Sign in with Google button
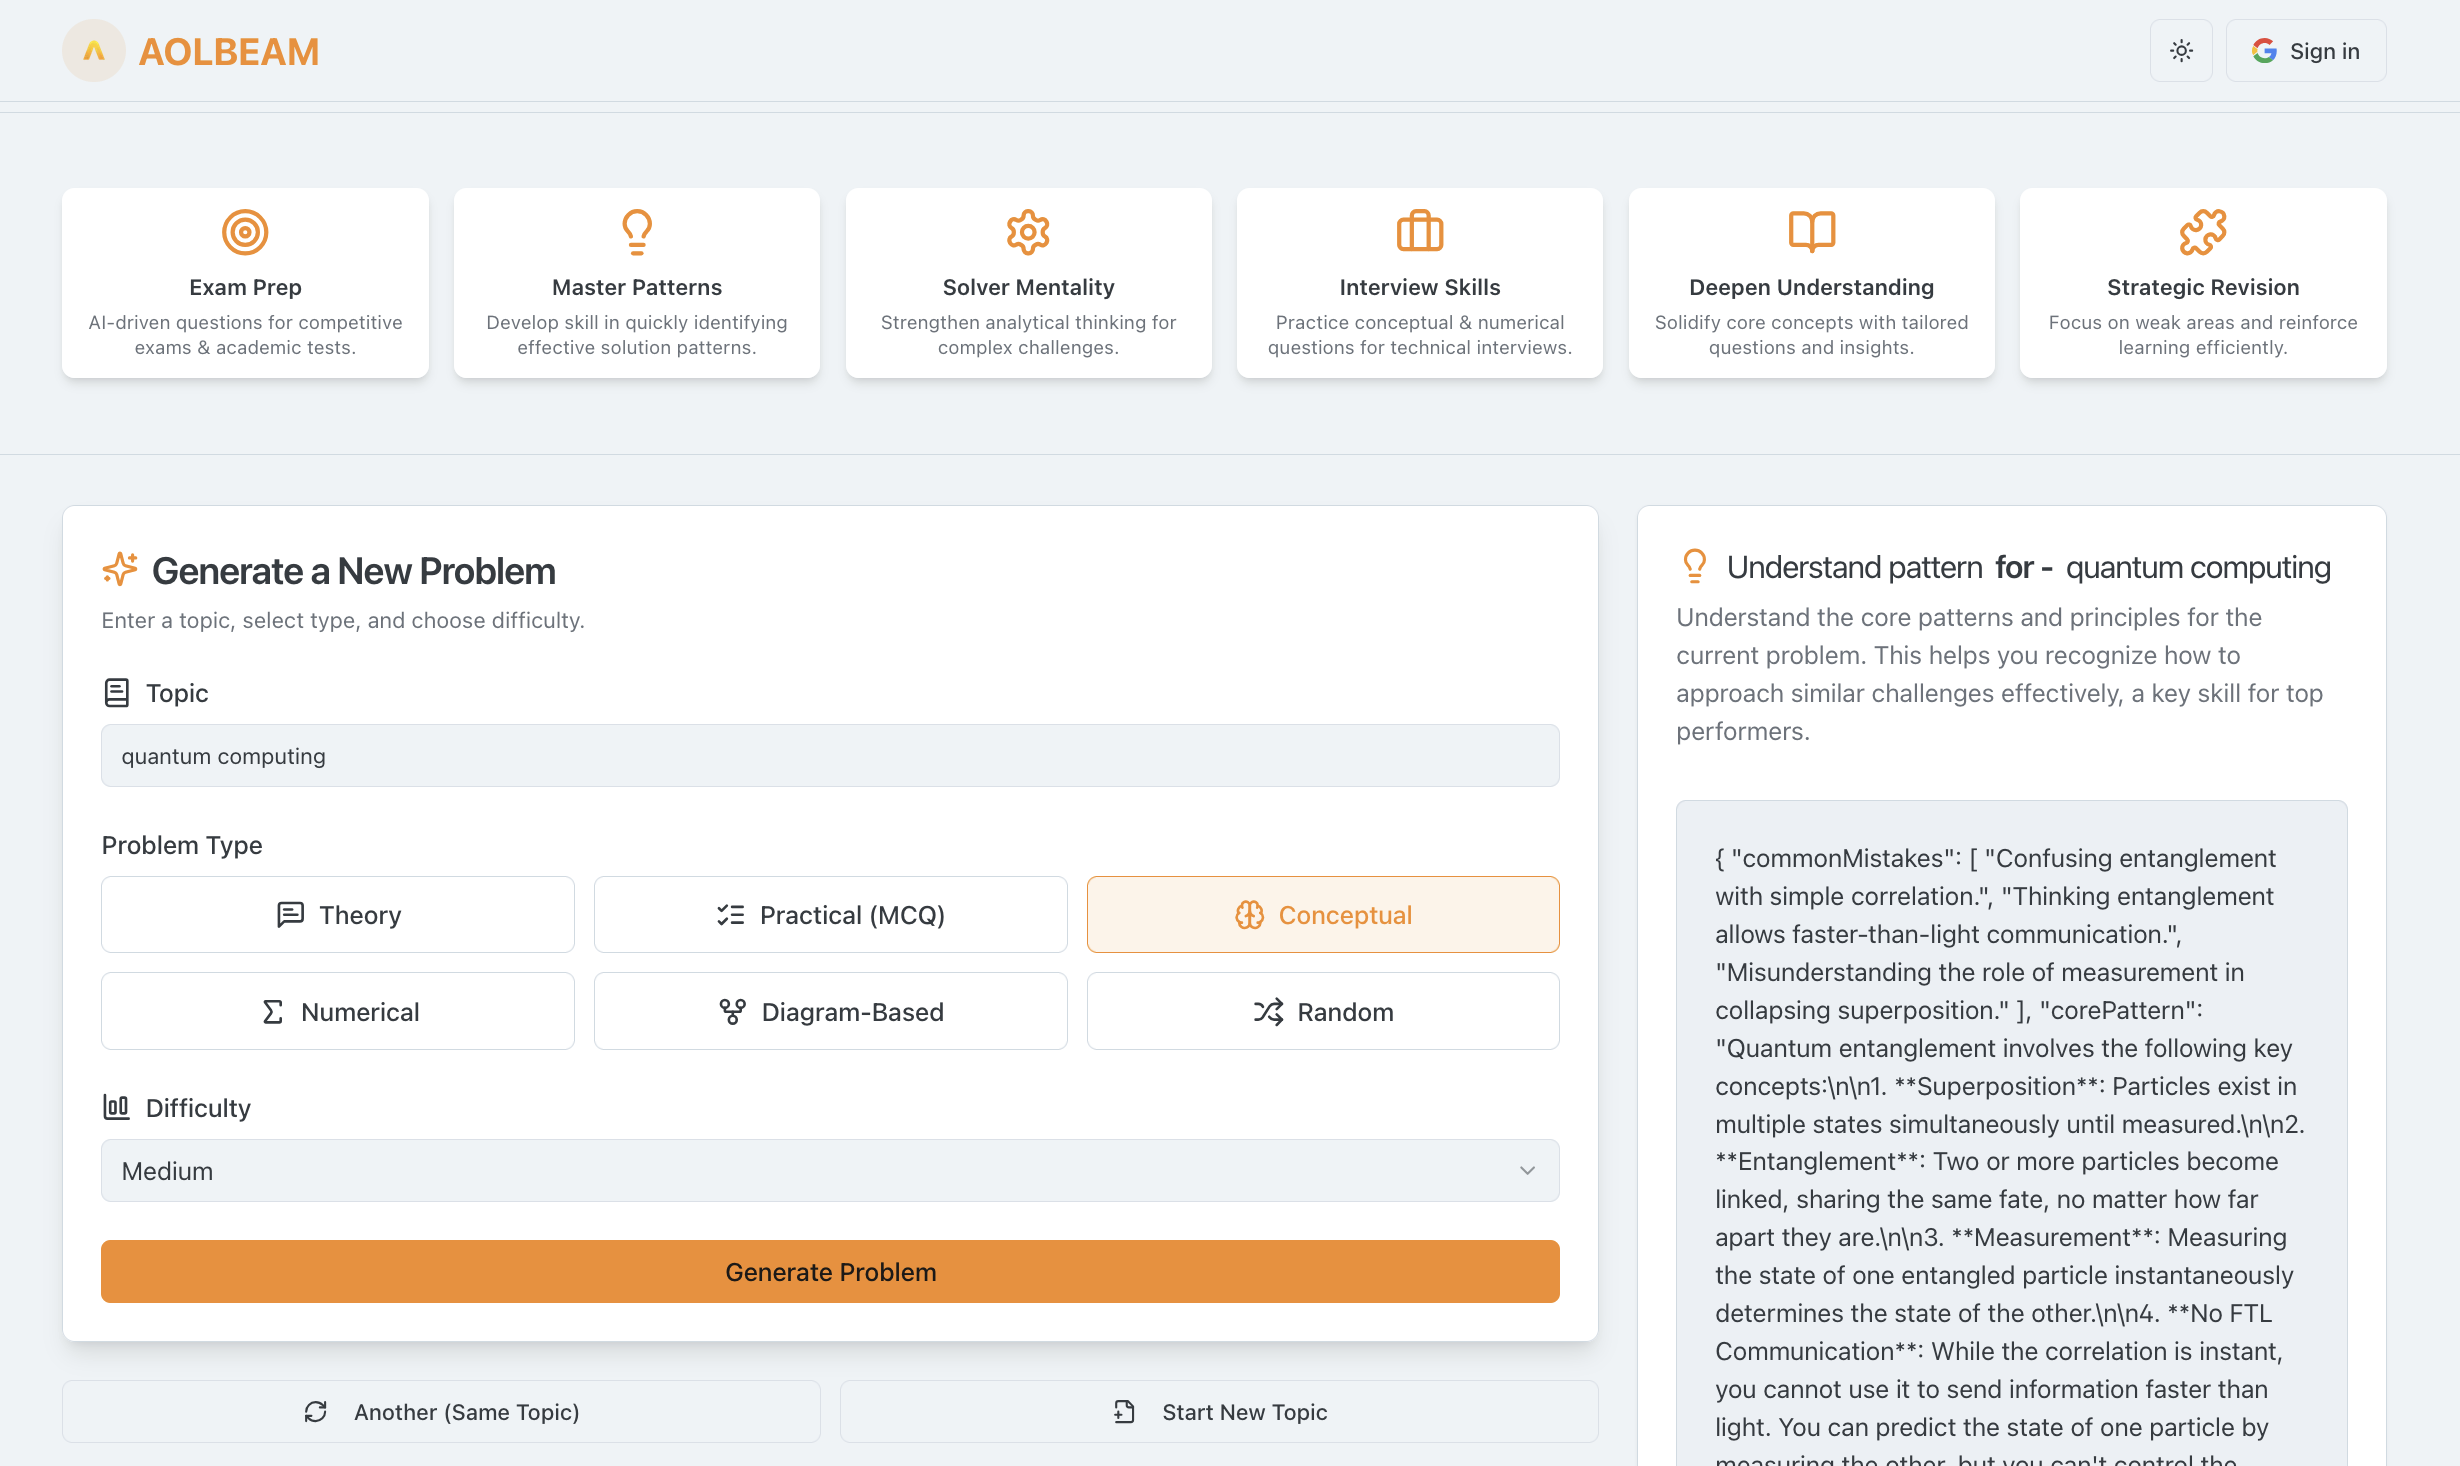2460x1466 pixels. (2305, 51)
